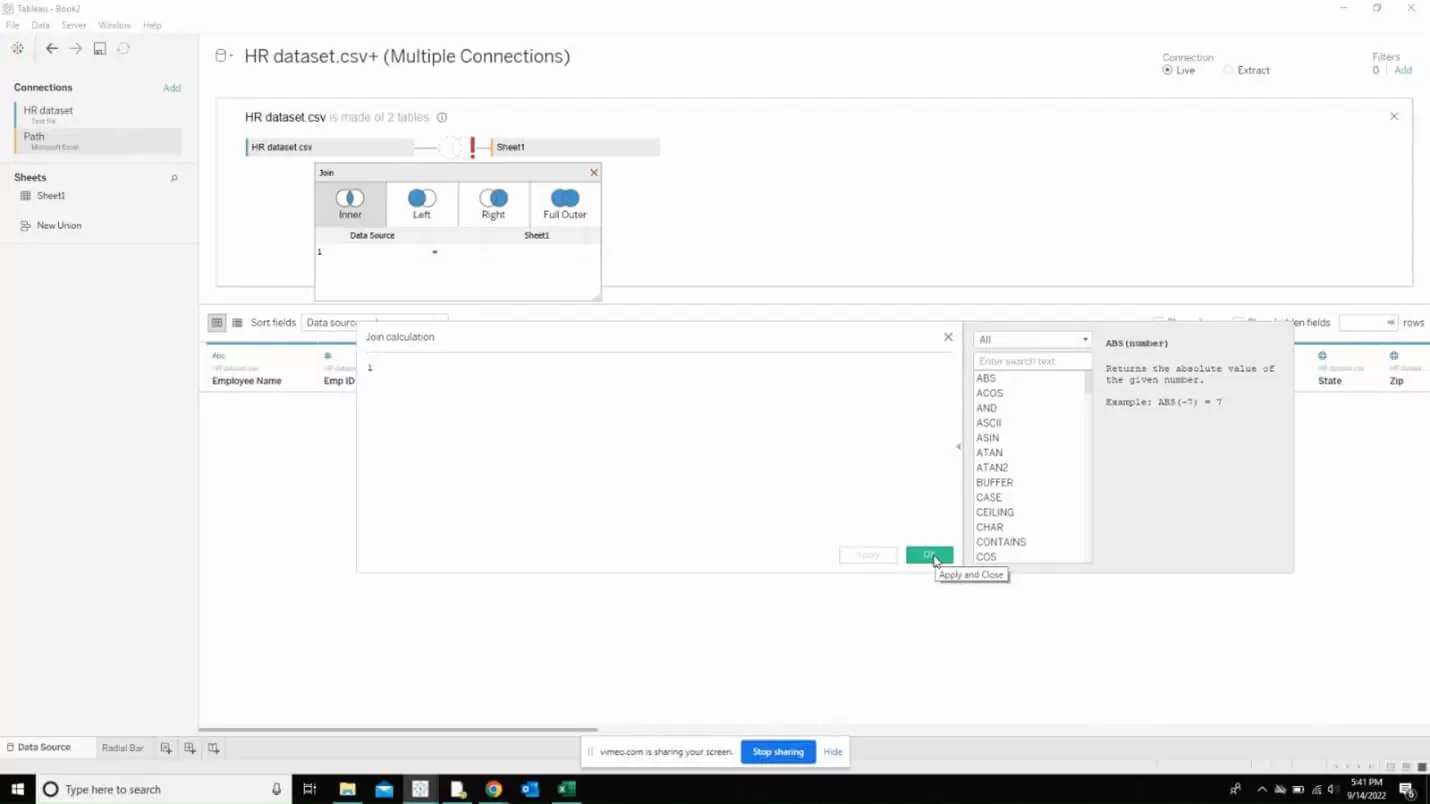1430x804 pixels.
Task: Click the forward arrow in the toolbar
Action: (75, 48)
